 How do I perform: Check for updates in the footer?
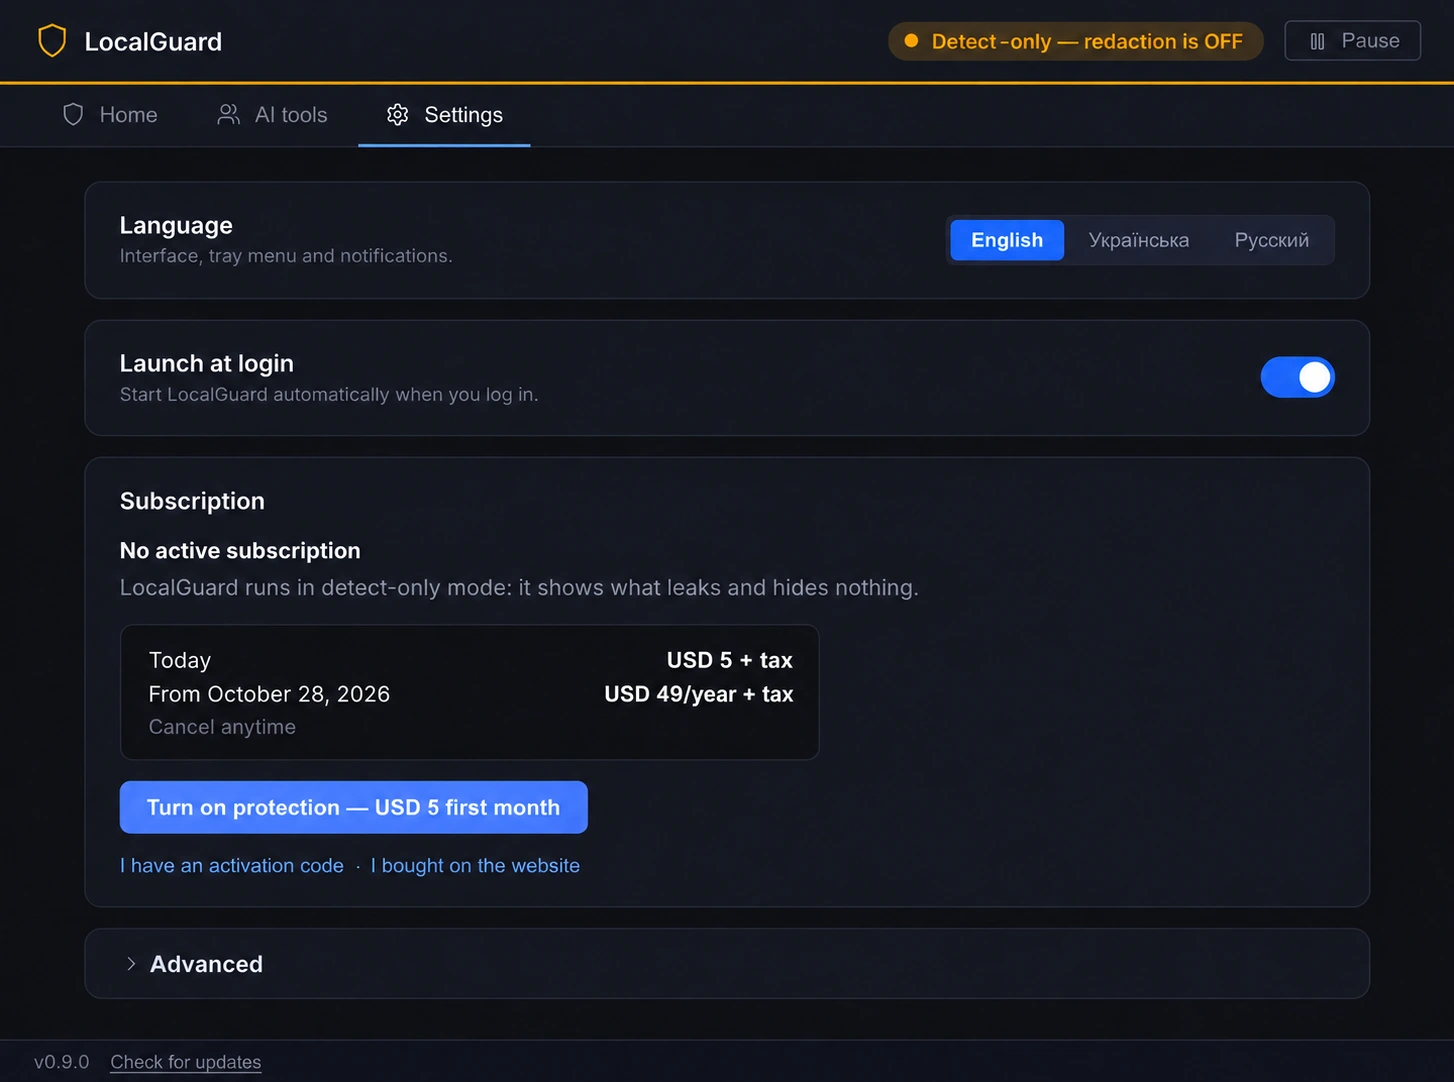pyautogui.click(x=186, y=1062)
